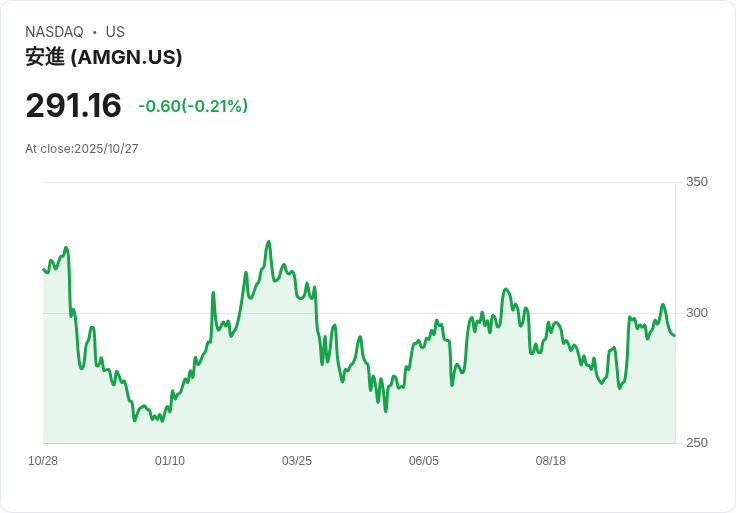Viewport: 736px width, 513px height.
Task: Click the 350 horizontal gridline at the chart top
Action: click(x=360, y=182)
